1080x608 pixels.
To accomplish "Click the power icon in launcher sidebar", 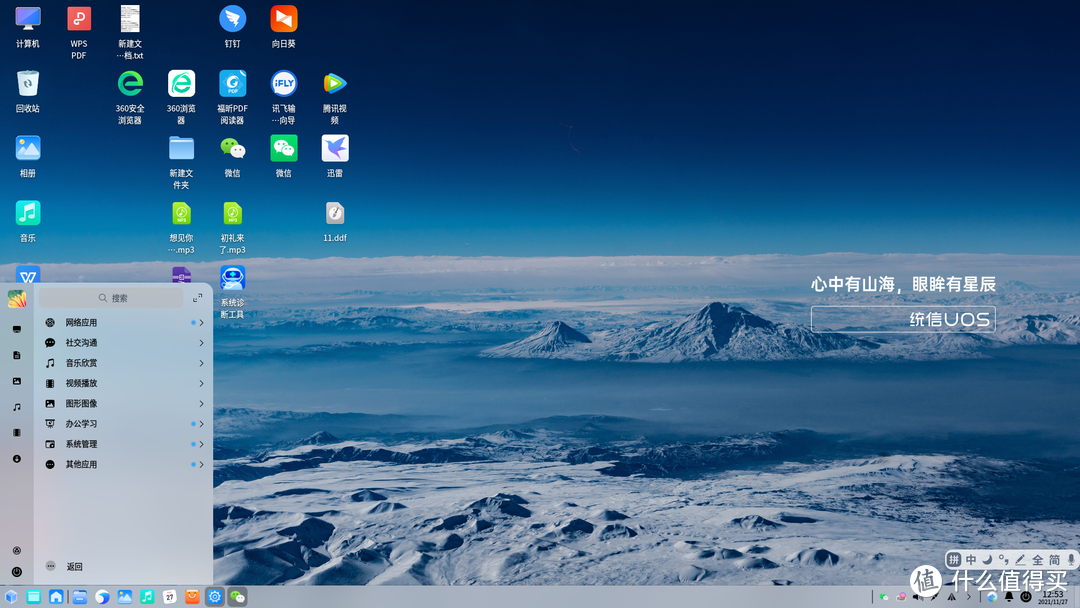I will (17, 572).
